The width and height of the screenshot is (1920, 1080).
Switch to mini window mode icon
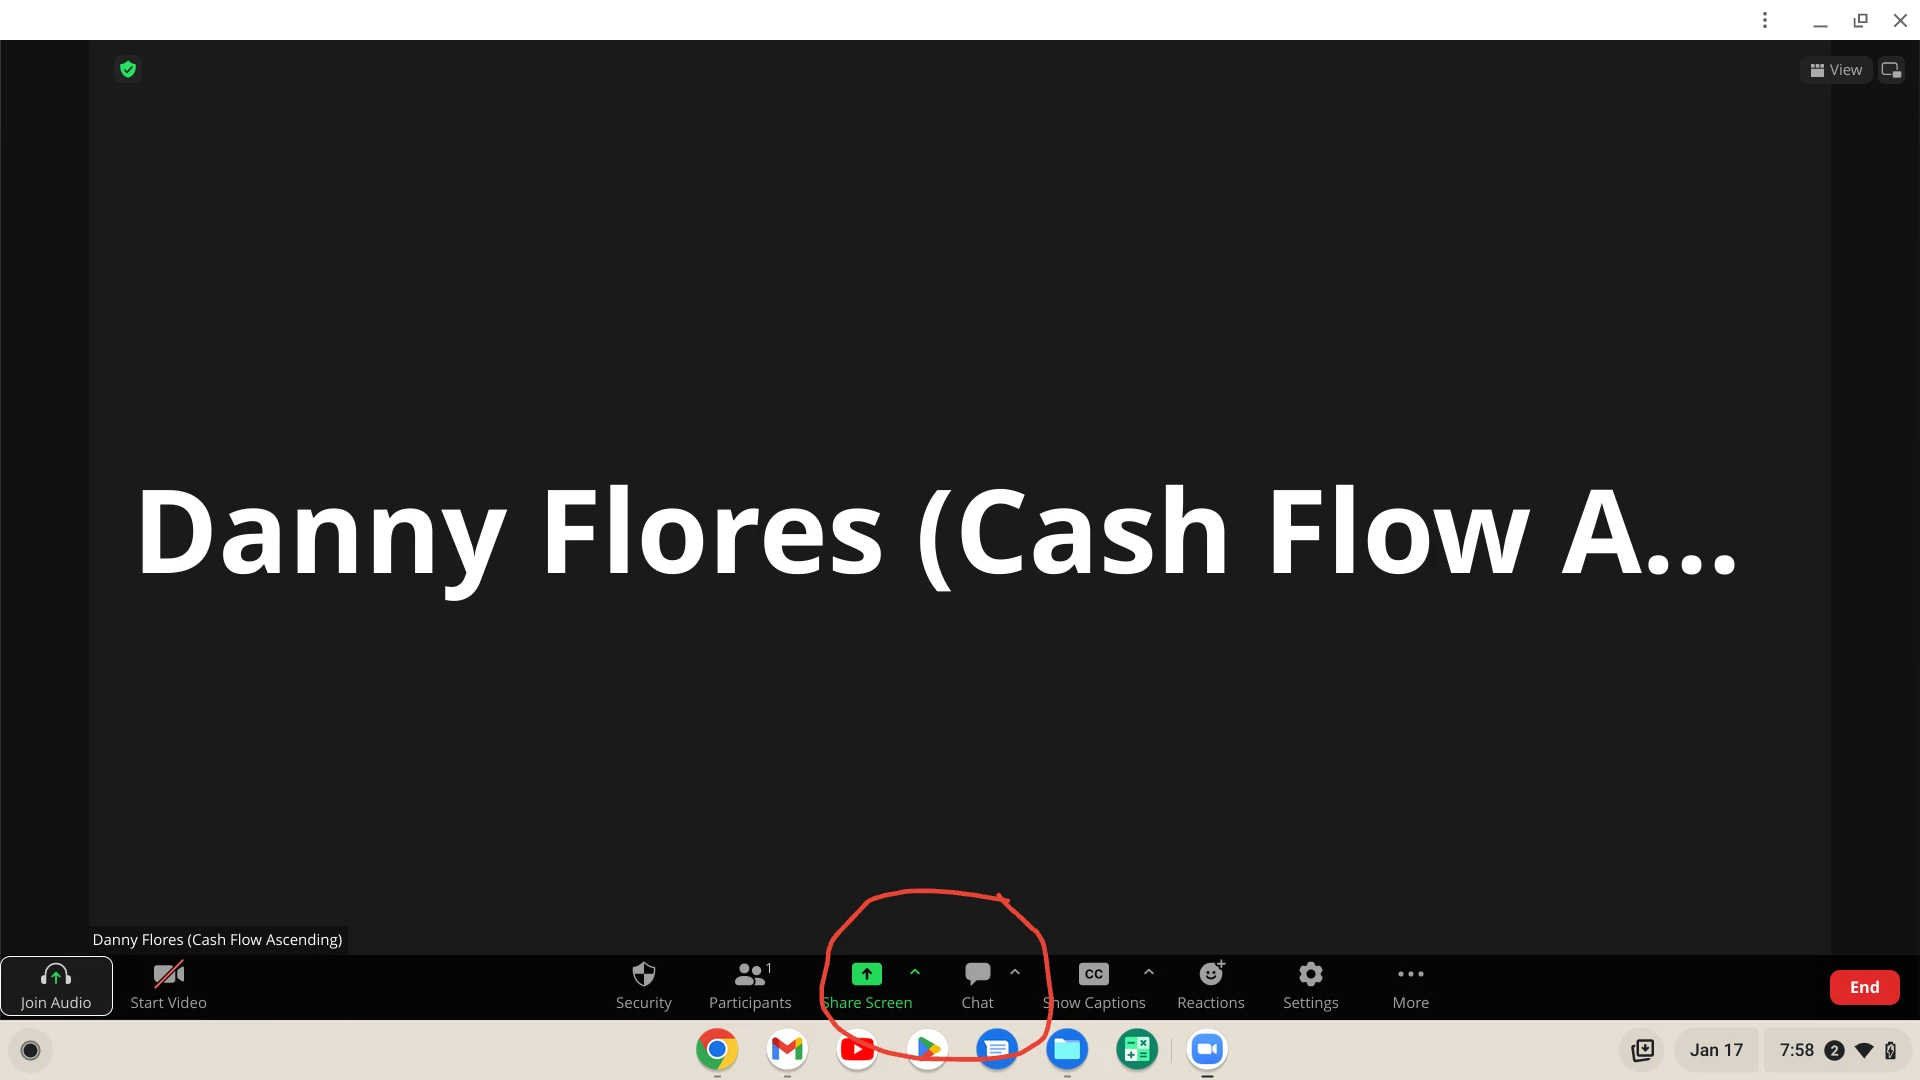pos(1891,70)
